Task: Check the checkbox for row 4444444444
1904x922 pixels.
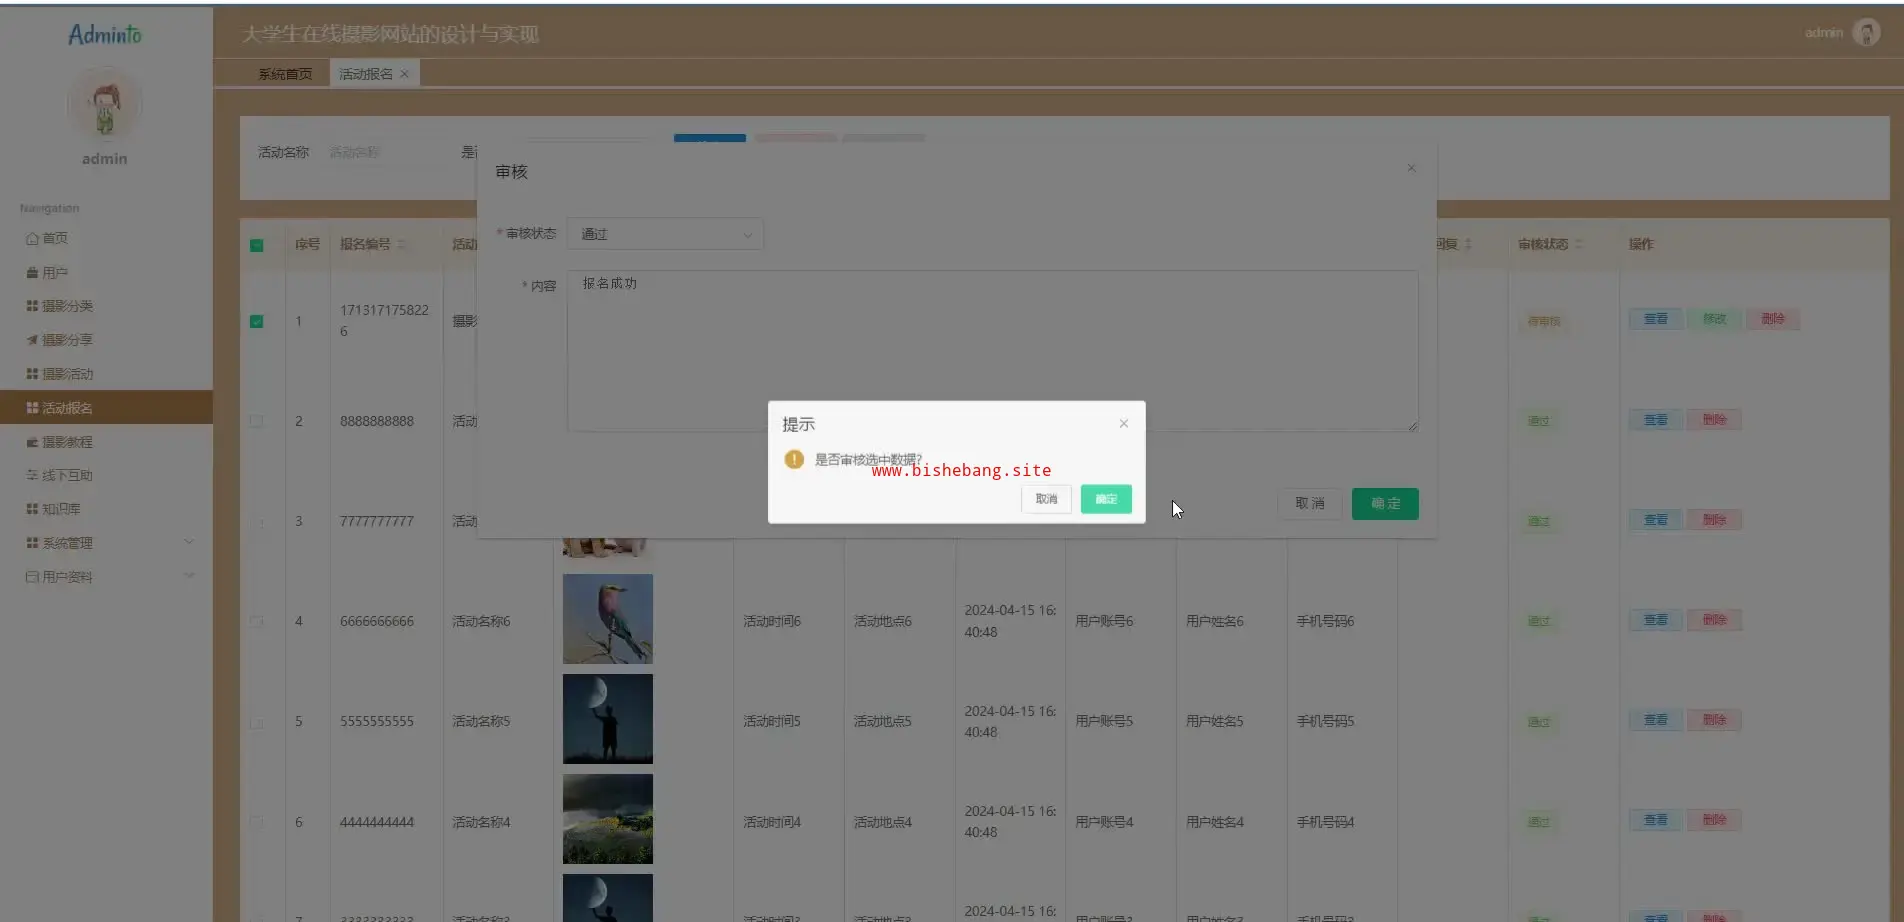Action: pos(257,822)
